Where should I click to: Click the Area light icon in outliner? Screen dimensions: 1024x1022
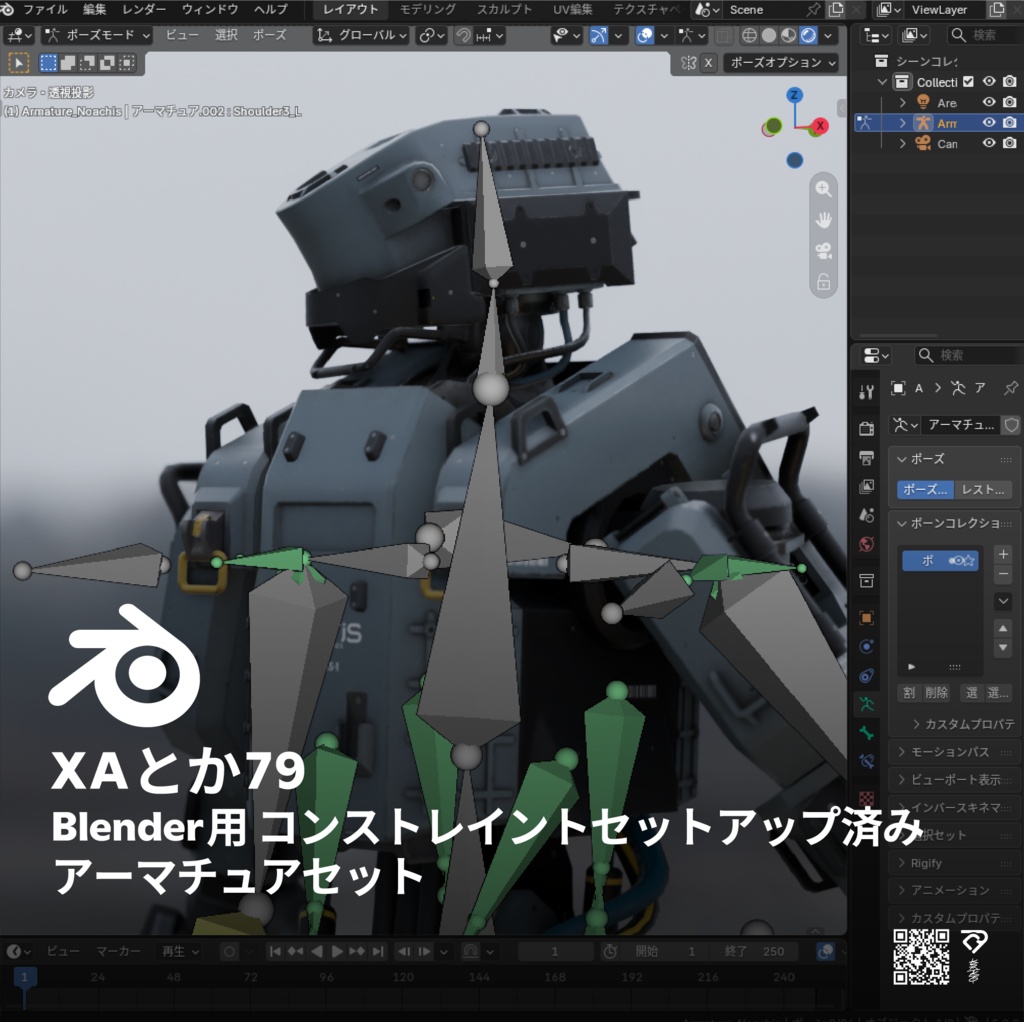923,103
